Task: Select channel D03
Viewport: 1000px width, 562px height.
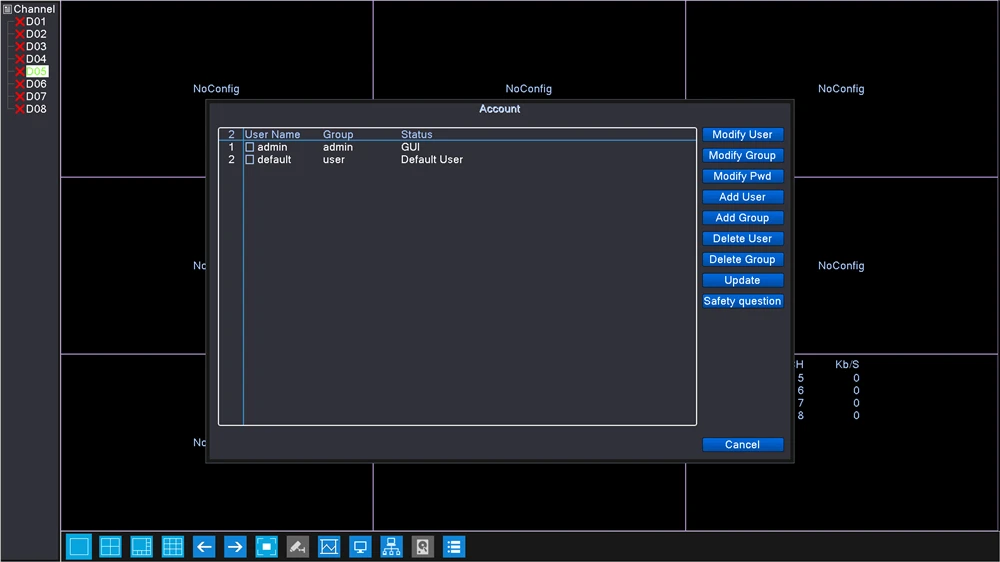Action: click(36, 47)
